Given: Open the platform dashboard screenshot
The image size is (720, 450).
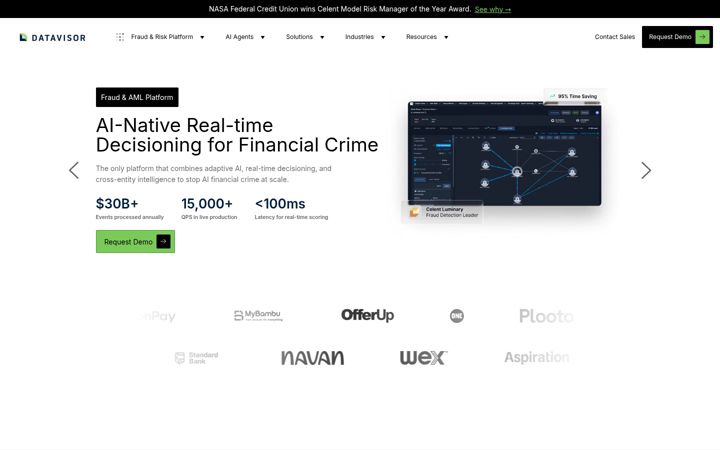Looking at the screenshot, I should tap(505, 154).
